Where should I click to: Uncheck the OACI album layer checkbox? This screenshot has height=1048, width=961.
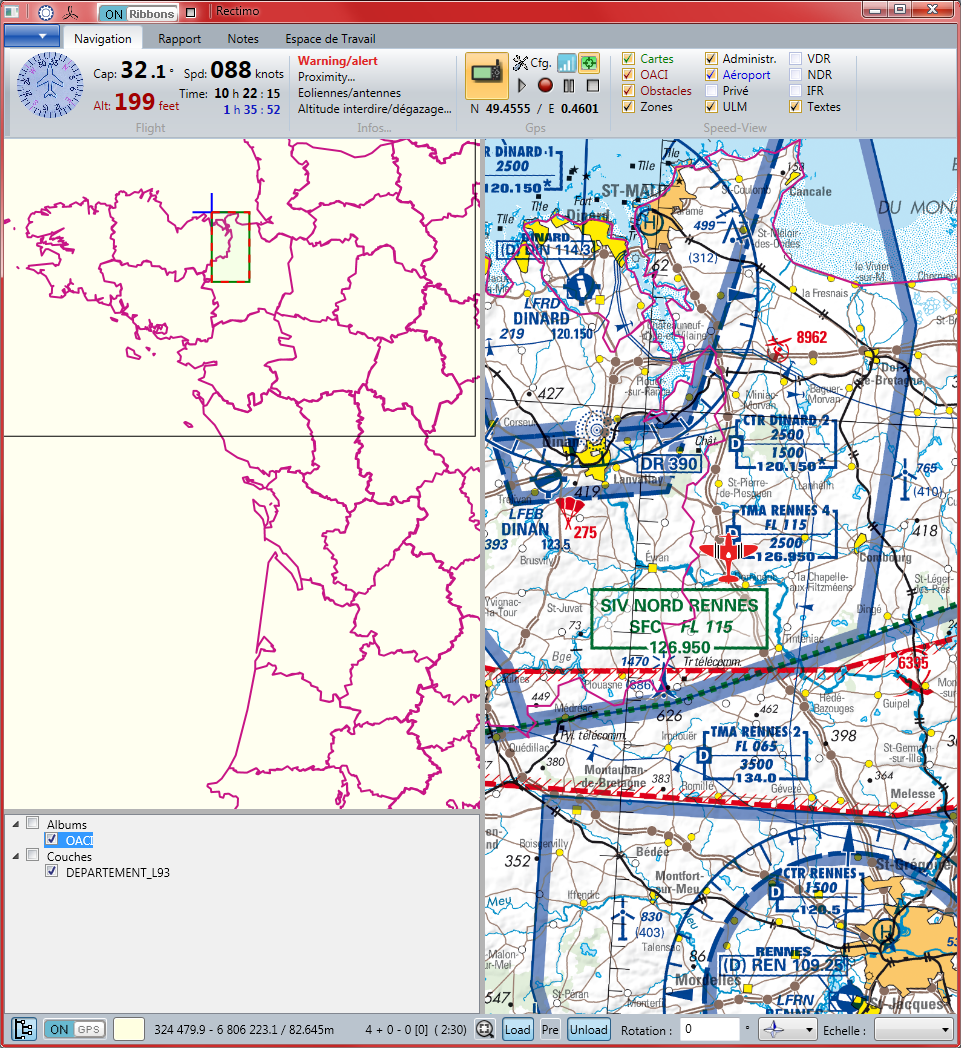click(51, 839)
